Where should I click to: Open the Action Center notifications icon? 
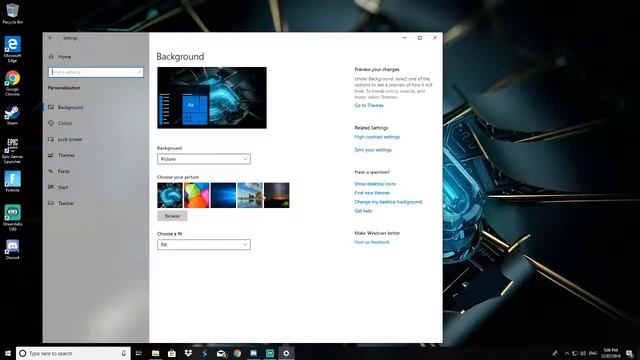click(x=630, y=353)
